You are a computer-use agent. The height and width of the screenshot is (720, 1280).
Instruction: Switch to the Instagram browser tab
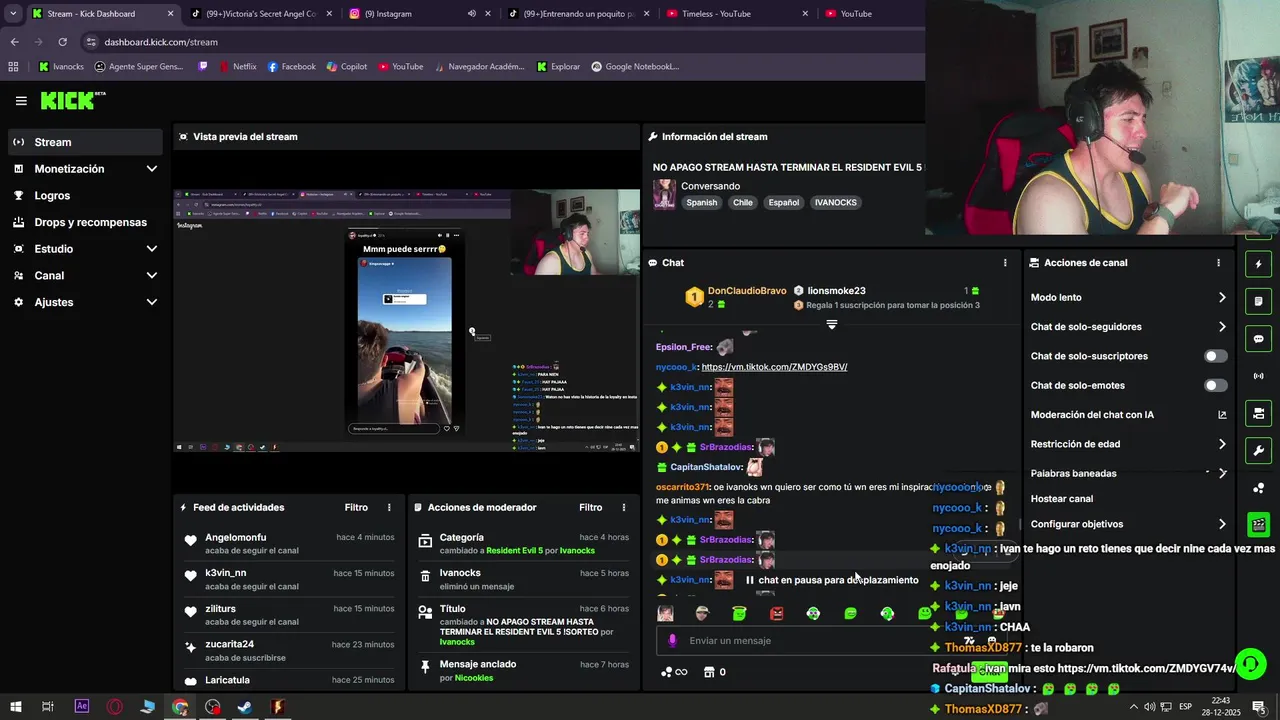(420, 14)
